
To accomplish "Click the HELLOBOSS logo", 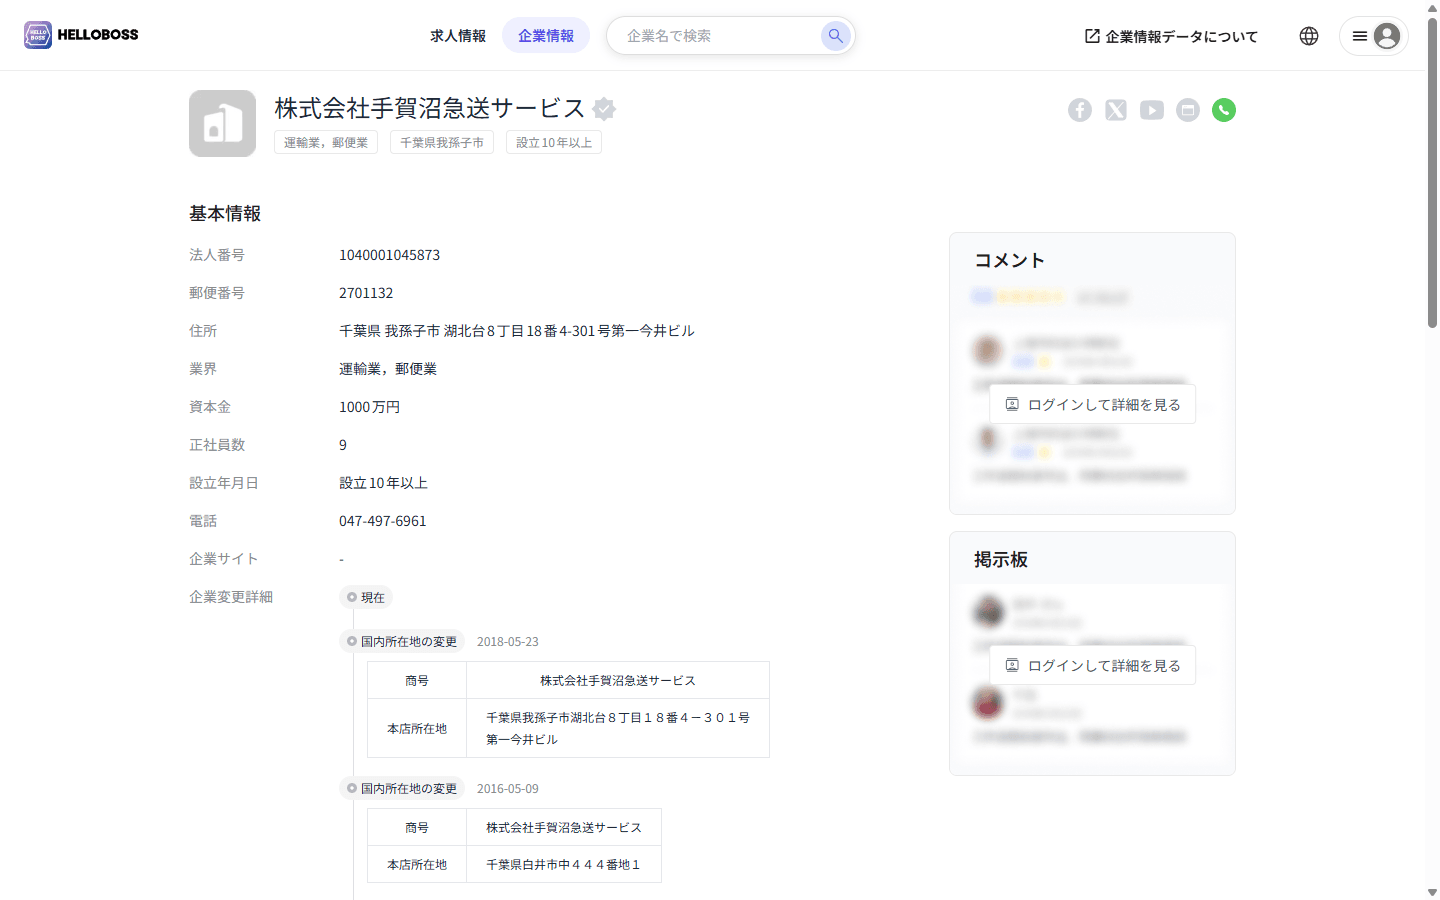I will click(x=81, y=35).
